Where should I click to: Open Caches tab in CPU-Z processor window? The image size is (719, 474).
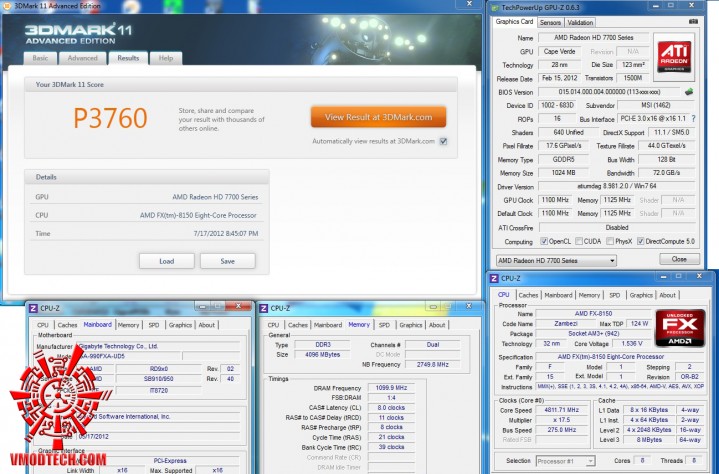[528, 295]
